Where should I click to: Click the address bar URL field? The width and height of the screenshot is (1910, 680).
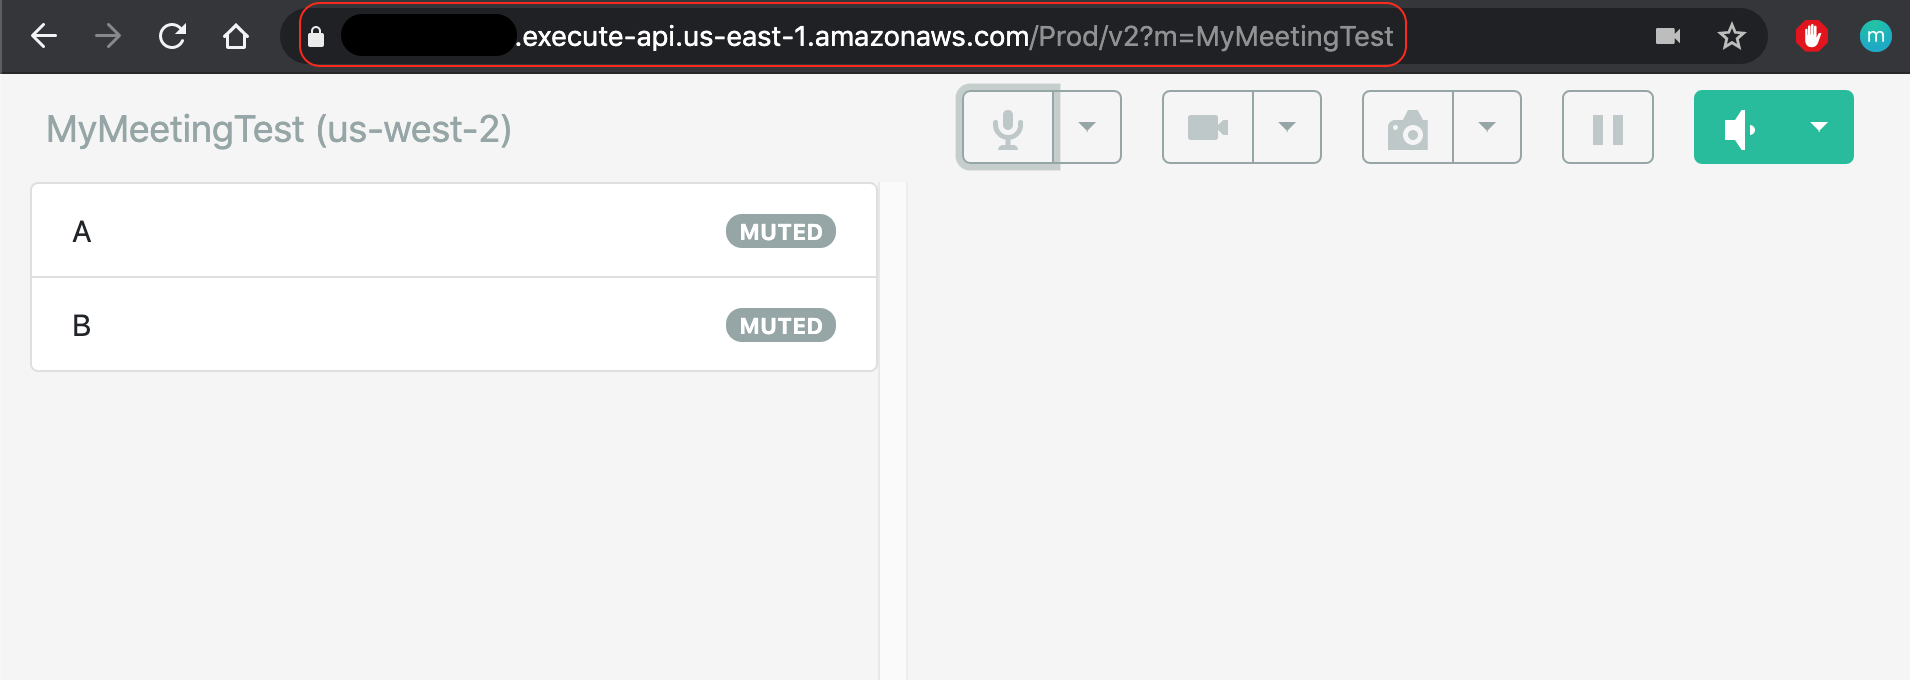(x=900, y=35)
